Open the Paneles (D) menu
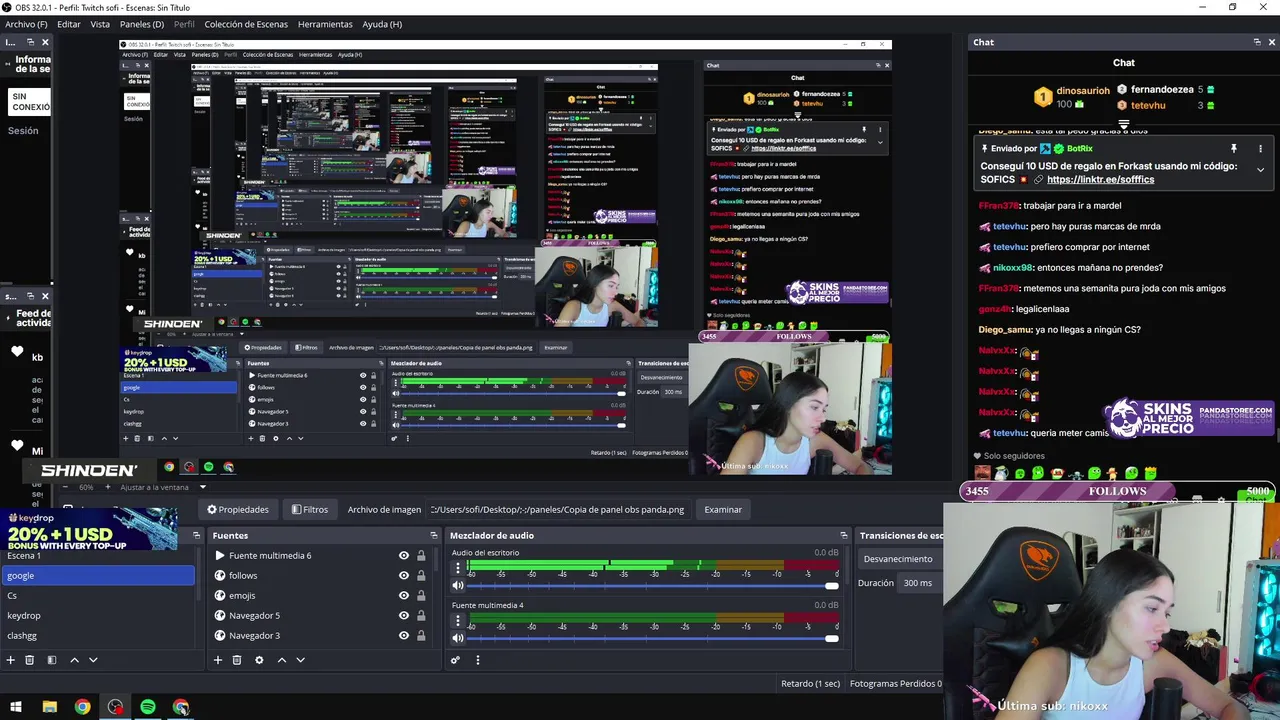Screen dimensions: 1280x720 coord(142,24)
